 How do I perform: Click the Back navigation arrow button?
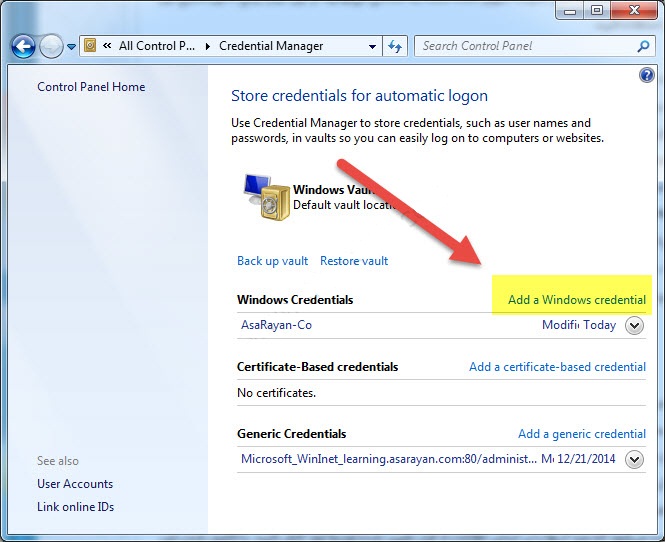[x=23, y=46]
